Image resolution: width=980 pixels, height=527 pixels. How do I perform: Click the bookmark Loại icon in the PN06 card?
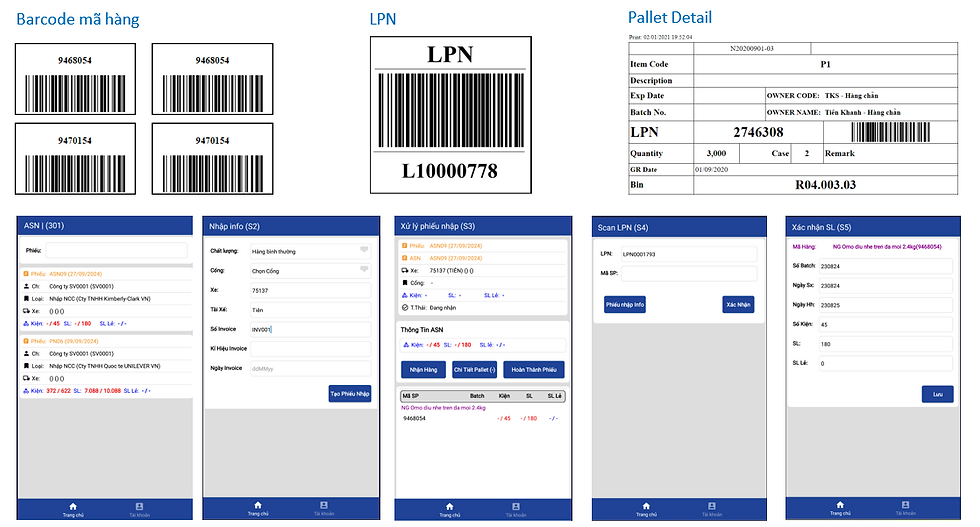(26, 366)
